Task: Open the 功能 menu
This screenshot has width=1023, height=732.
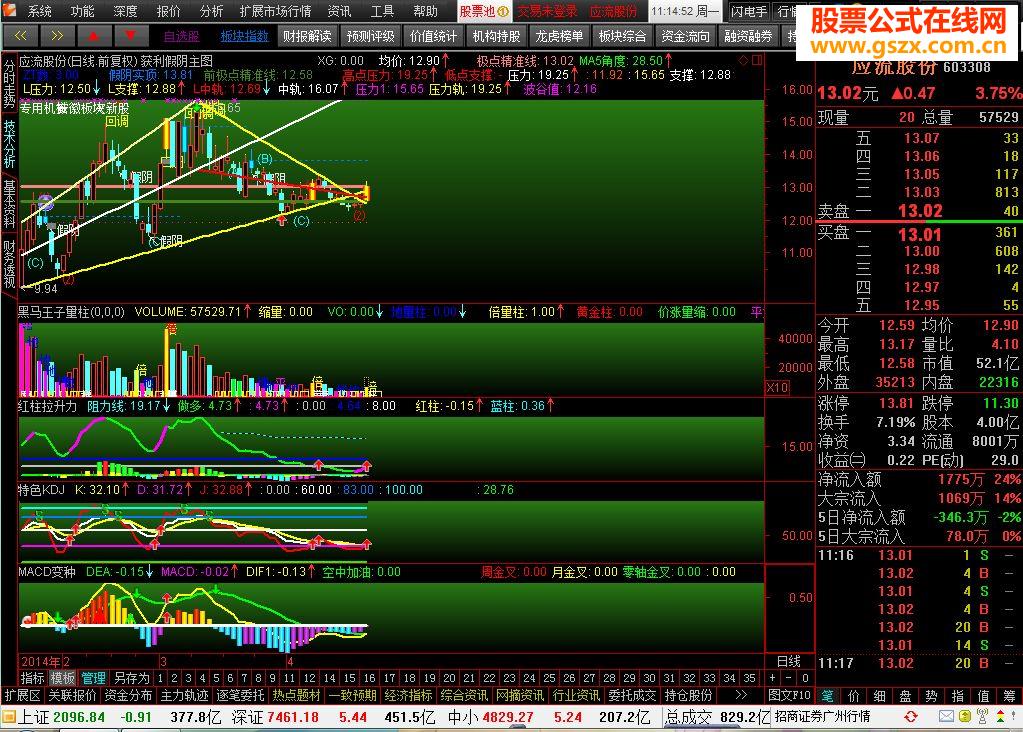Action: (x=82, y=11)
